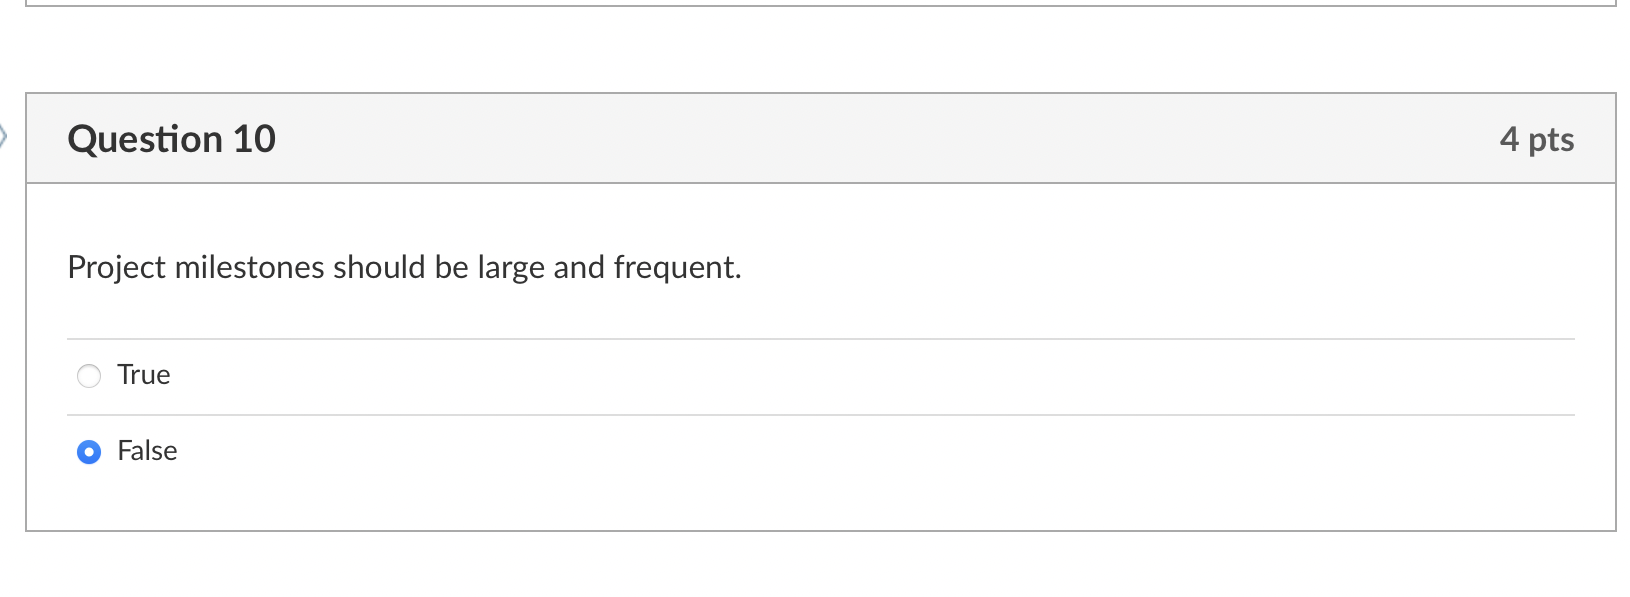Screen dimensions: 1630x597
Task: Click the filled False radio button
Action: pyautogui.click(x=90, y=451)
